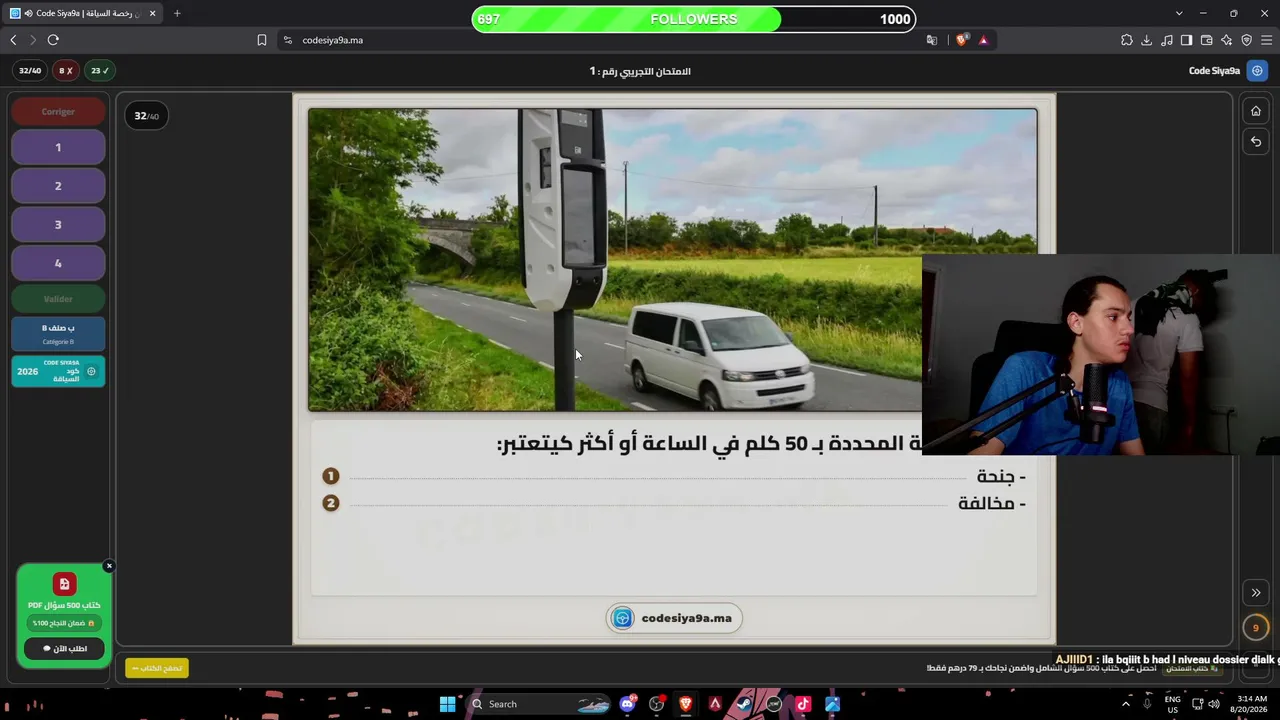Click the 32/40 question counter badge

coord(147,116)
